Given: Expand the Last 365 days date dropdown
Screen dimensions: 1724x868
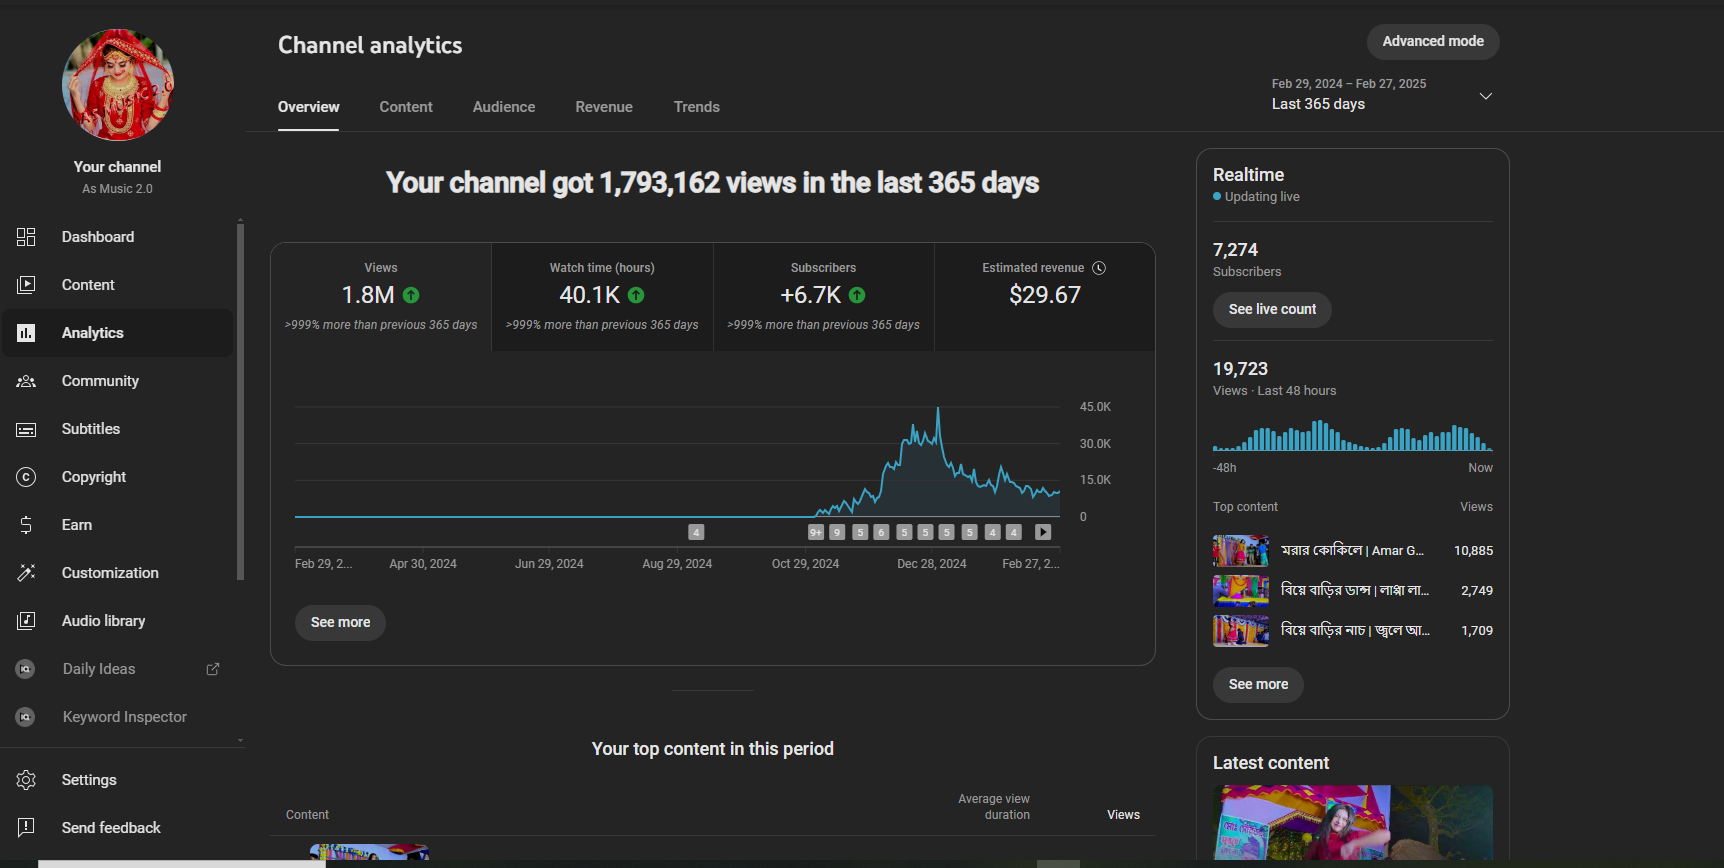Looking at the screenshot, I should pos(1485,96).
